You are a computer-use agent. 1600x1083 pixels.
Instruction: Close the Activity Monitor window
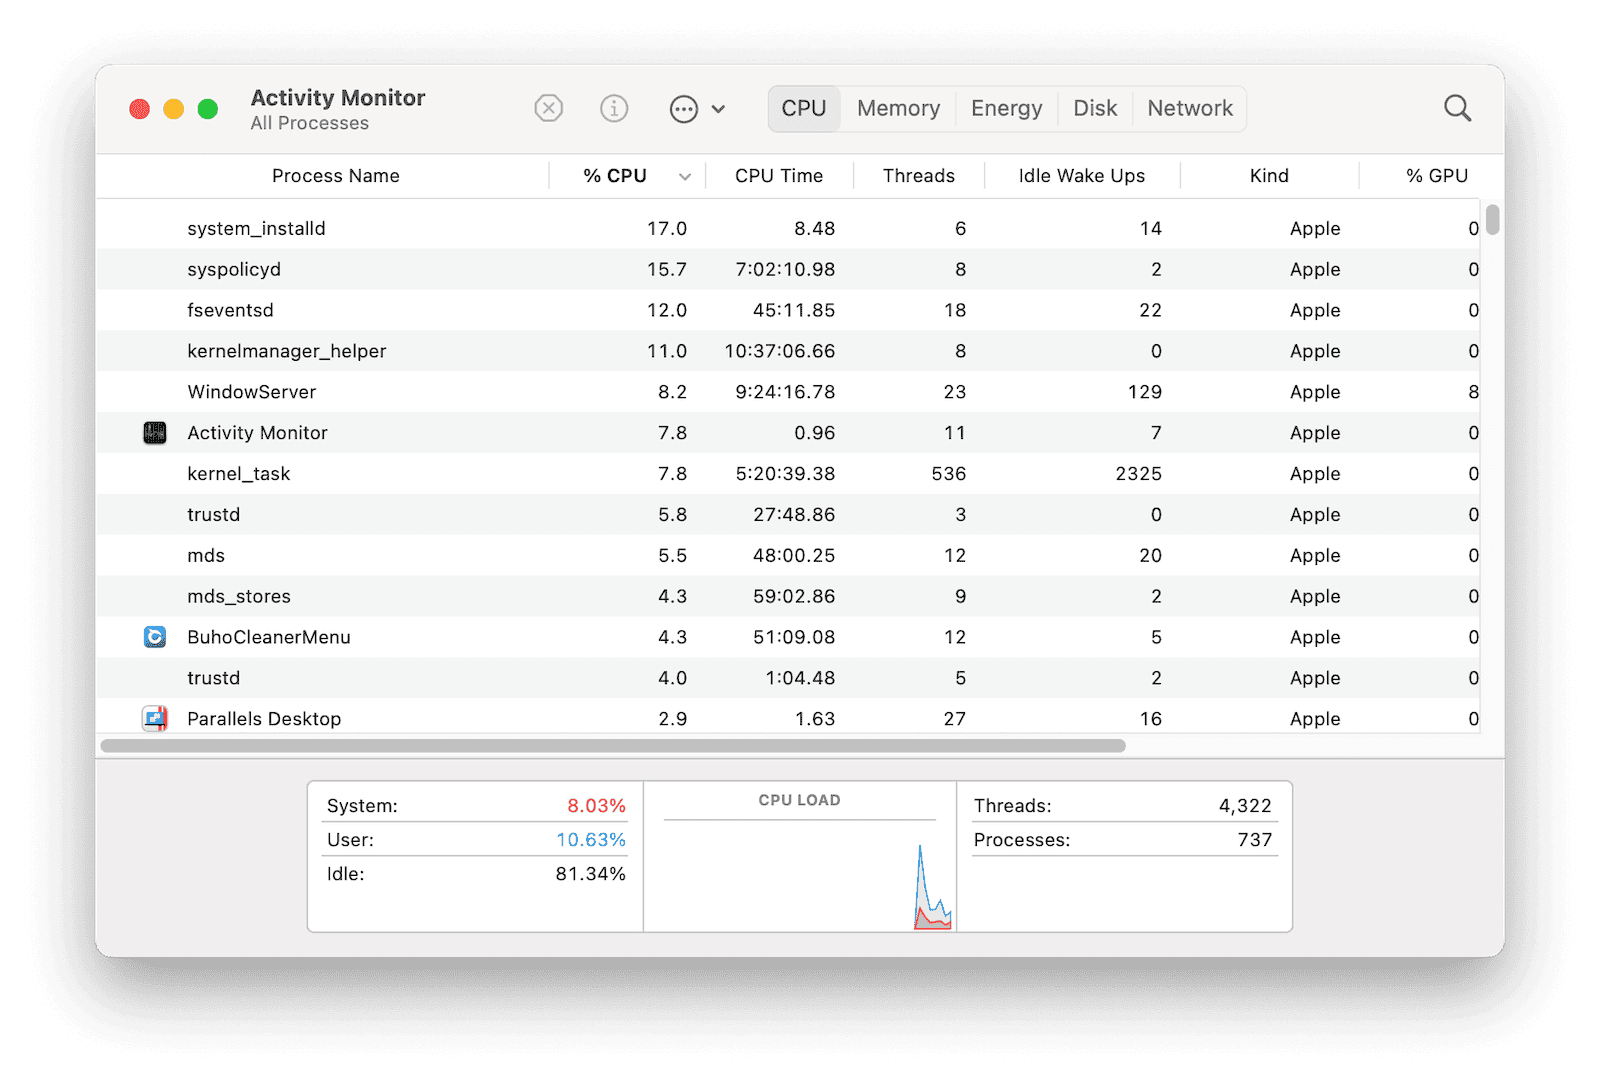140,109
